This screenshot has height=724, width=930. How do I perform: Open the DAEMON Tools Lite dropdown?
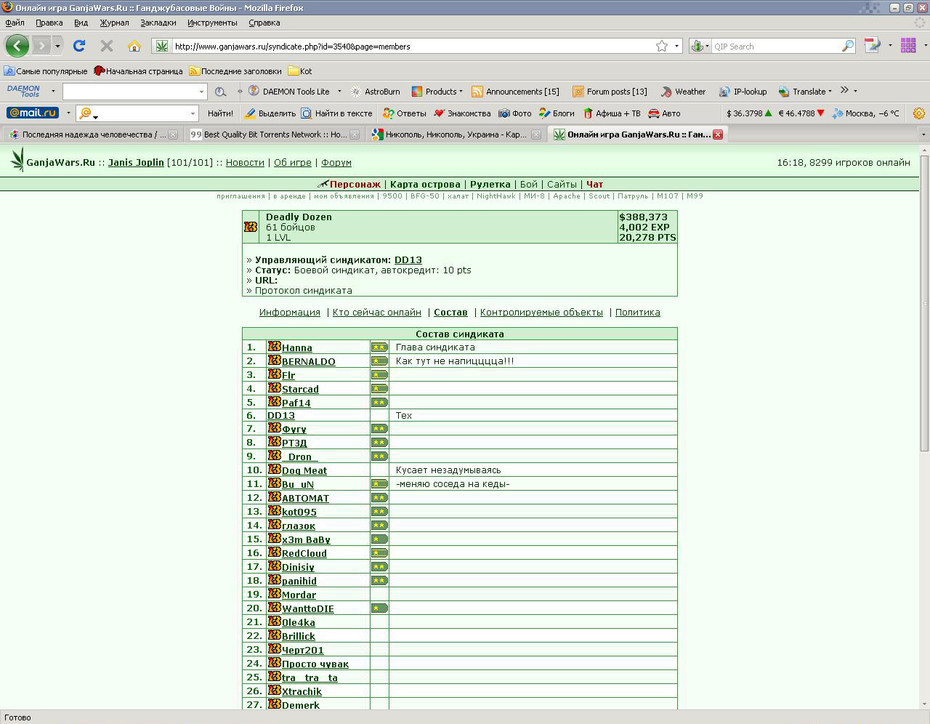click(x=339, y=91)
